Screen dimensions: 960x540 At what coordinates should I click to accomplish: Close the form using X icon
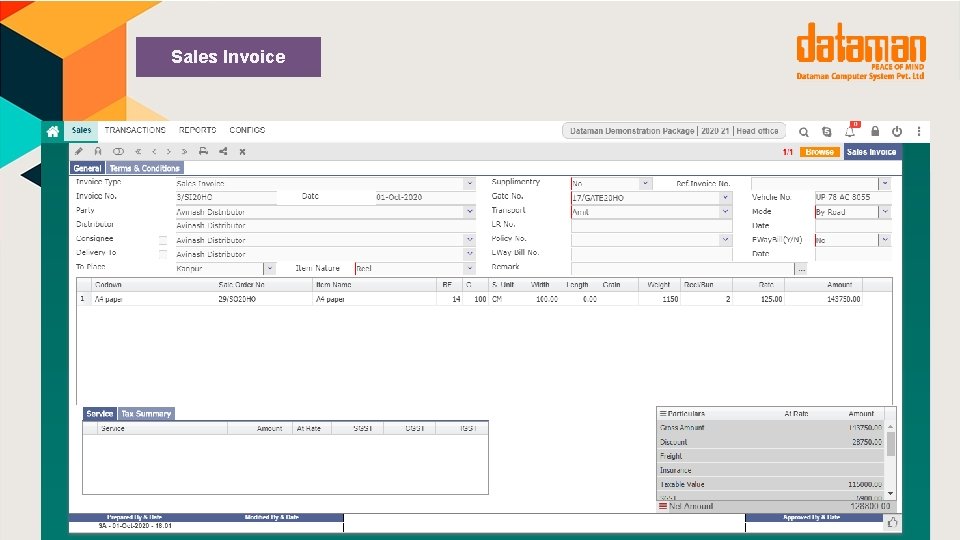click(242, 151)
